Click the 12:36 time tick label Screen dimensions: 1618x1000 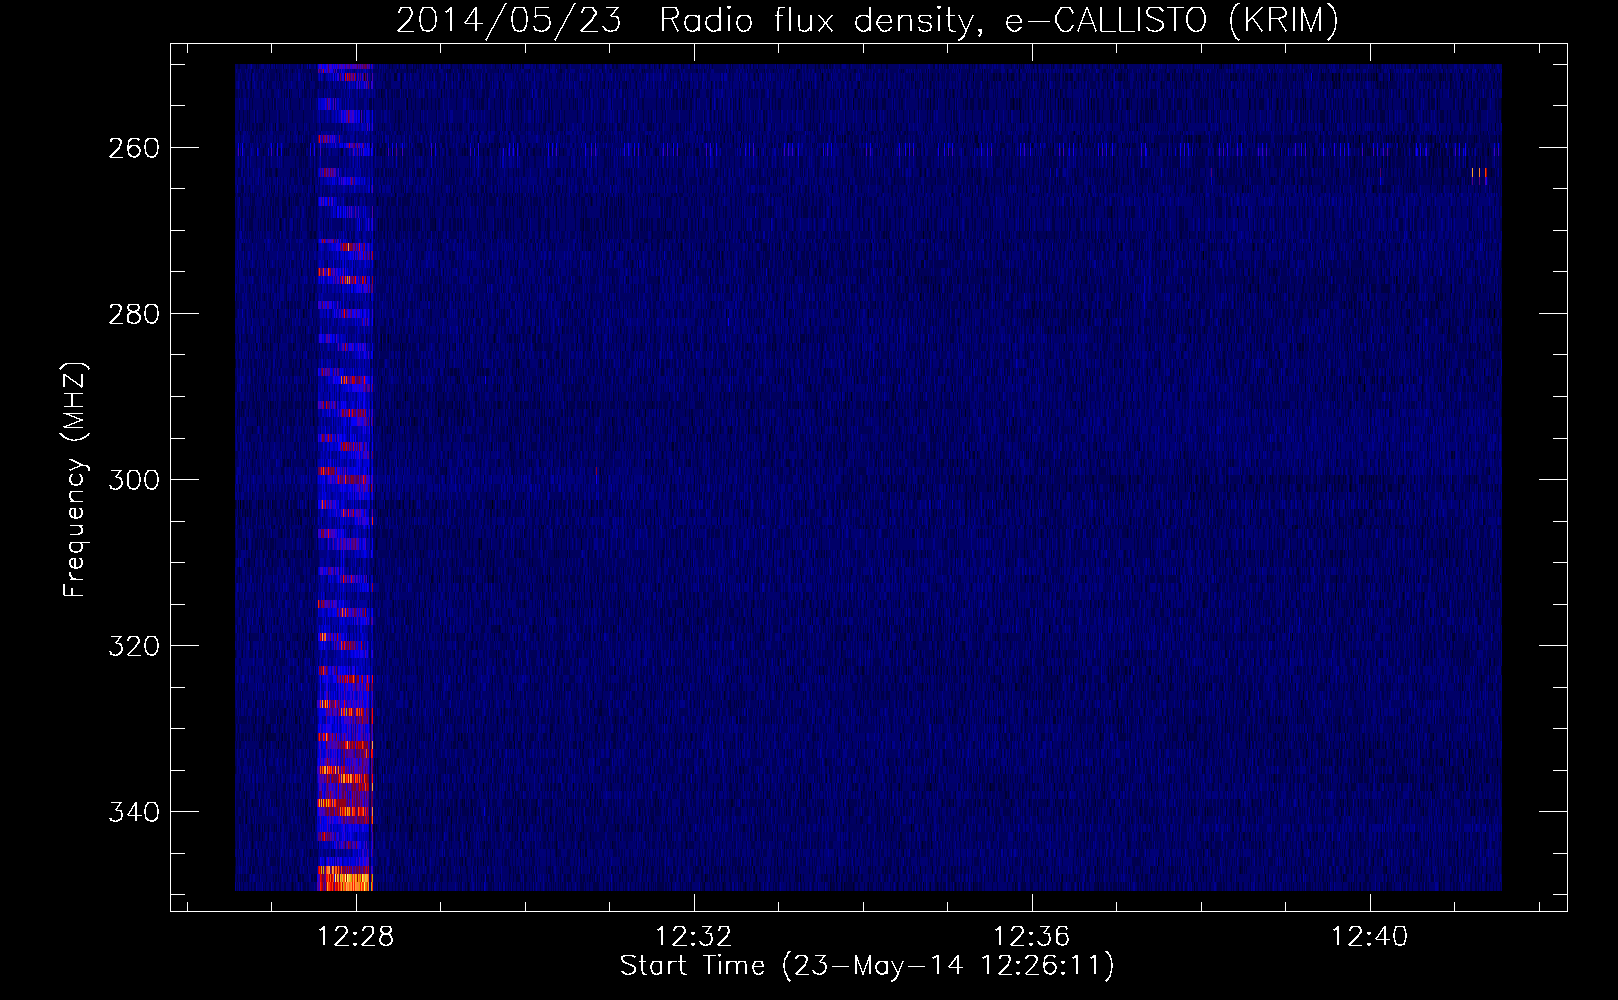pos(1031,936)
